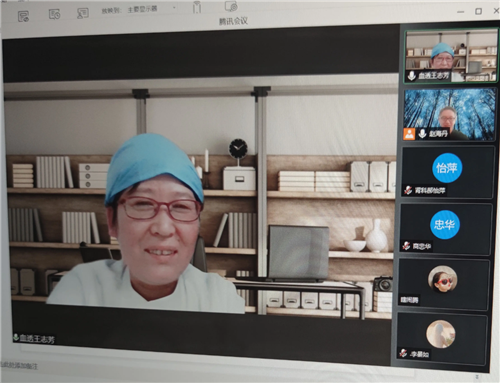Click mic icon beside 血透王志芳 in main video

tap(16, 337)
